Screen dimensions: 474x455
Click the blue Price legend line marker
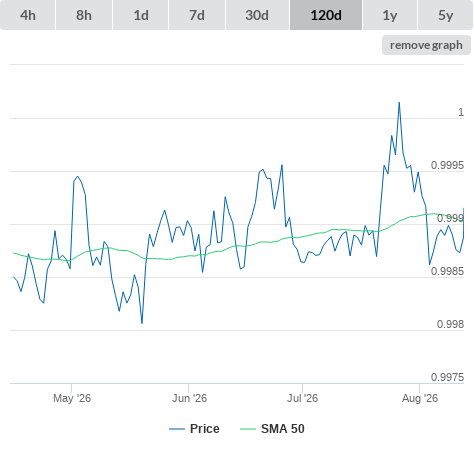177,429
